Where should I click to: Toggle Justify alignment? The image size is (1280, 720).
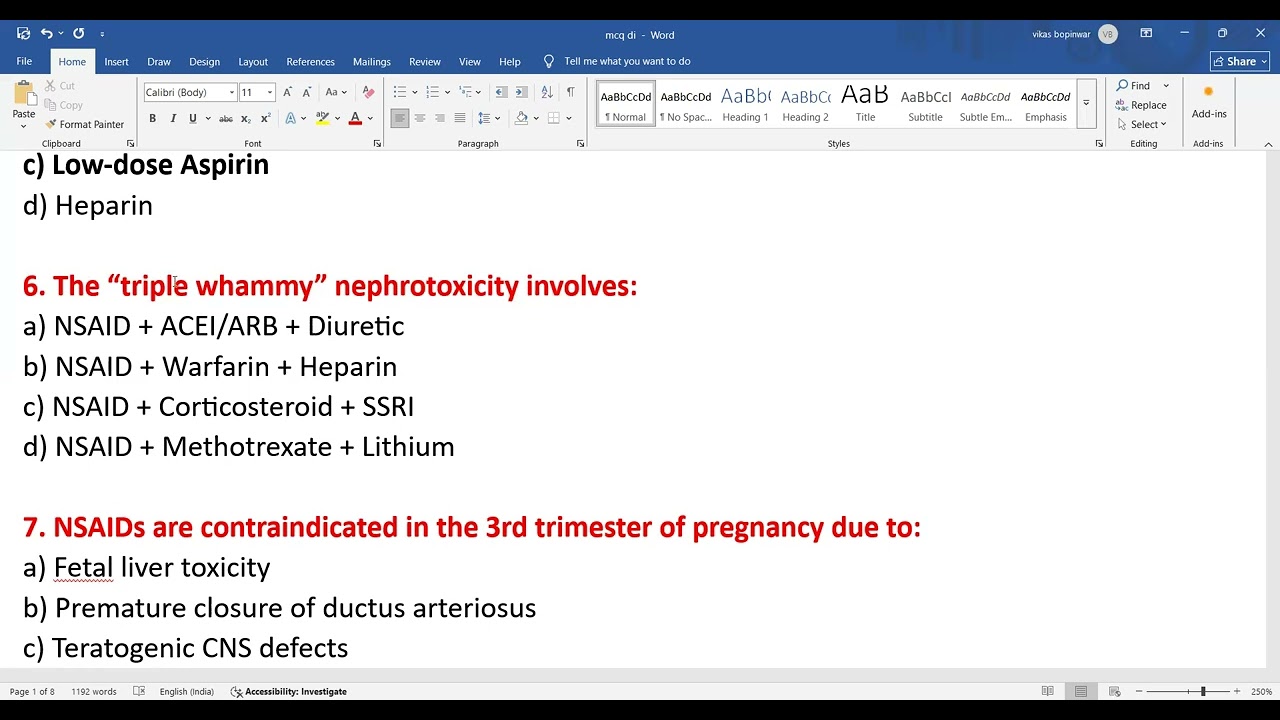point(460,118)
